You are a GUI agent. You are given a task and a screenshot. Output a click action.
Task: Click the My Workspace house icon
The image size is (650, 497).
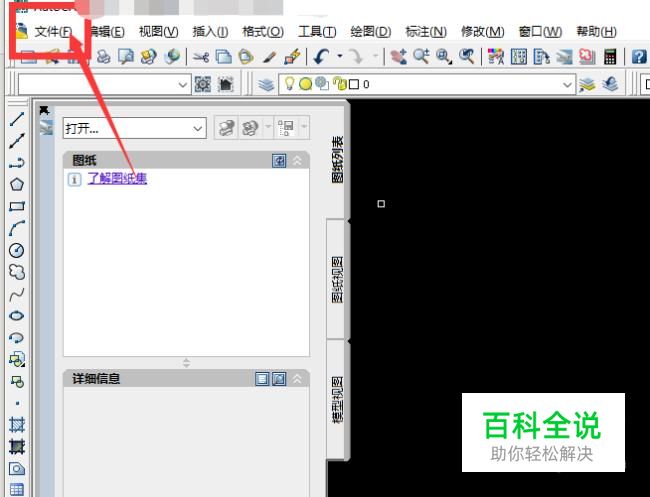click(226, 85)
